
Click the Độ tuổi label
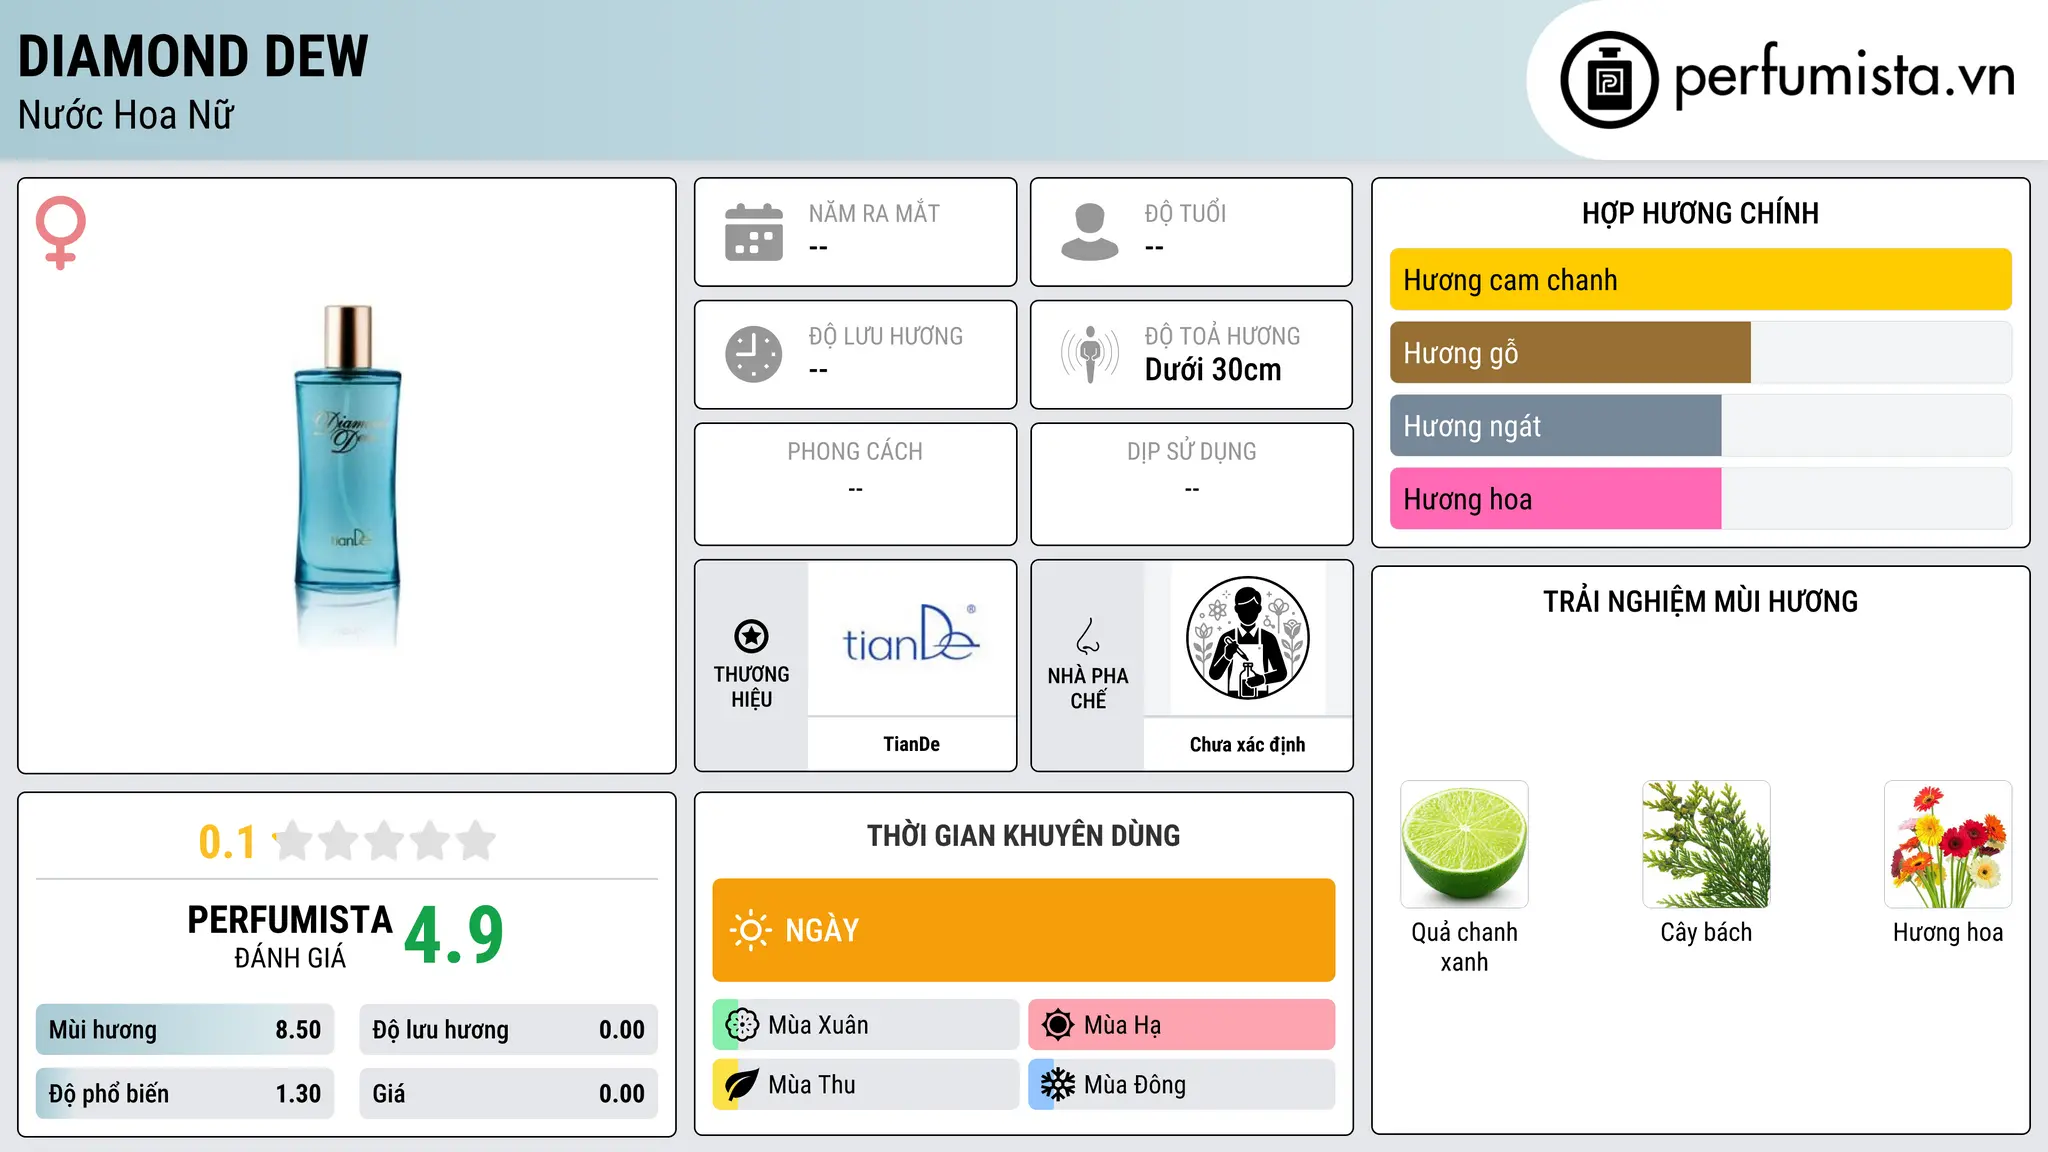tap(1185, 213)
